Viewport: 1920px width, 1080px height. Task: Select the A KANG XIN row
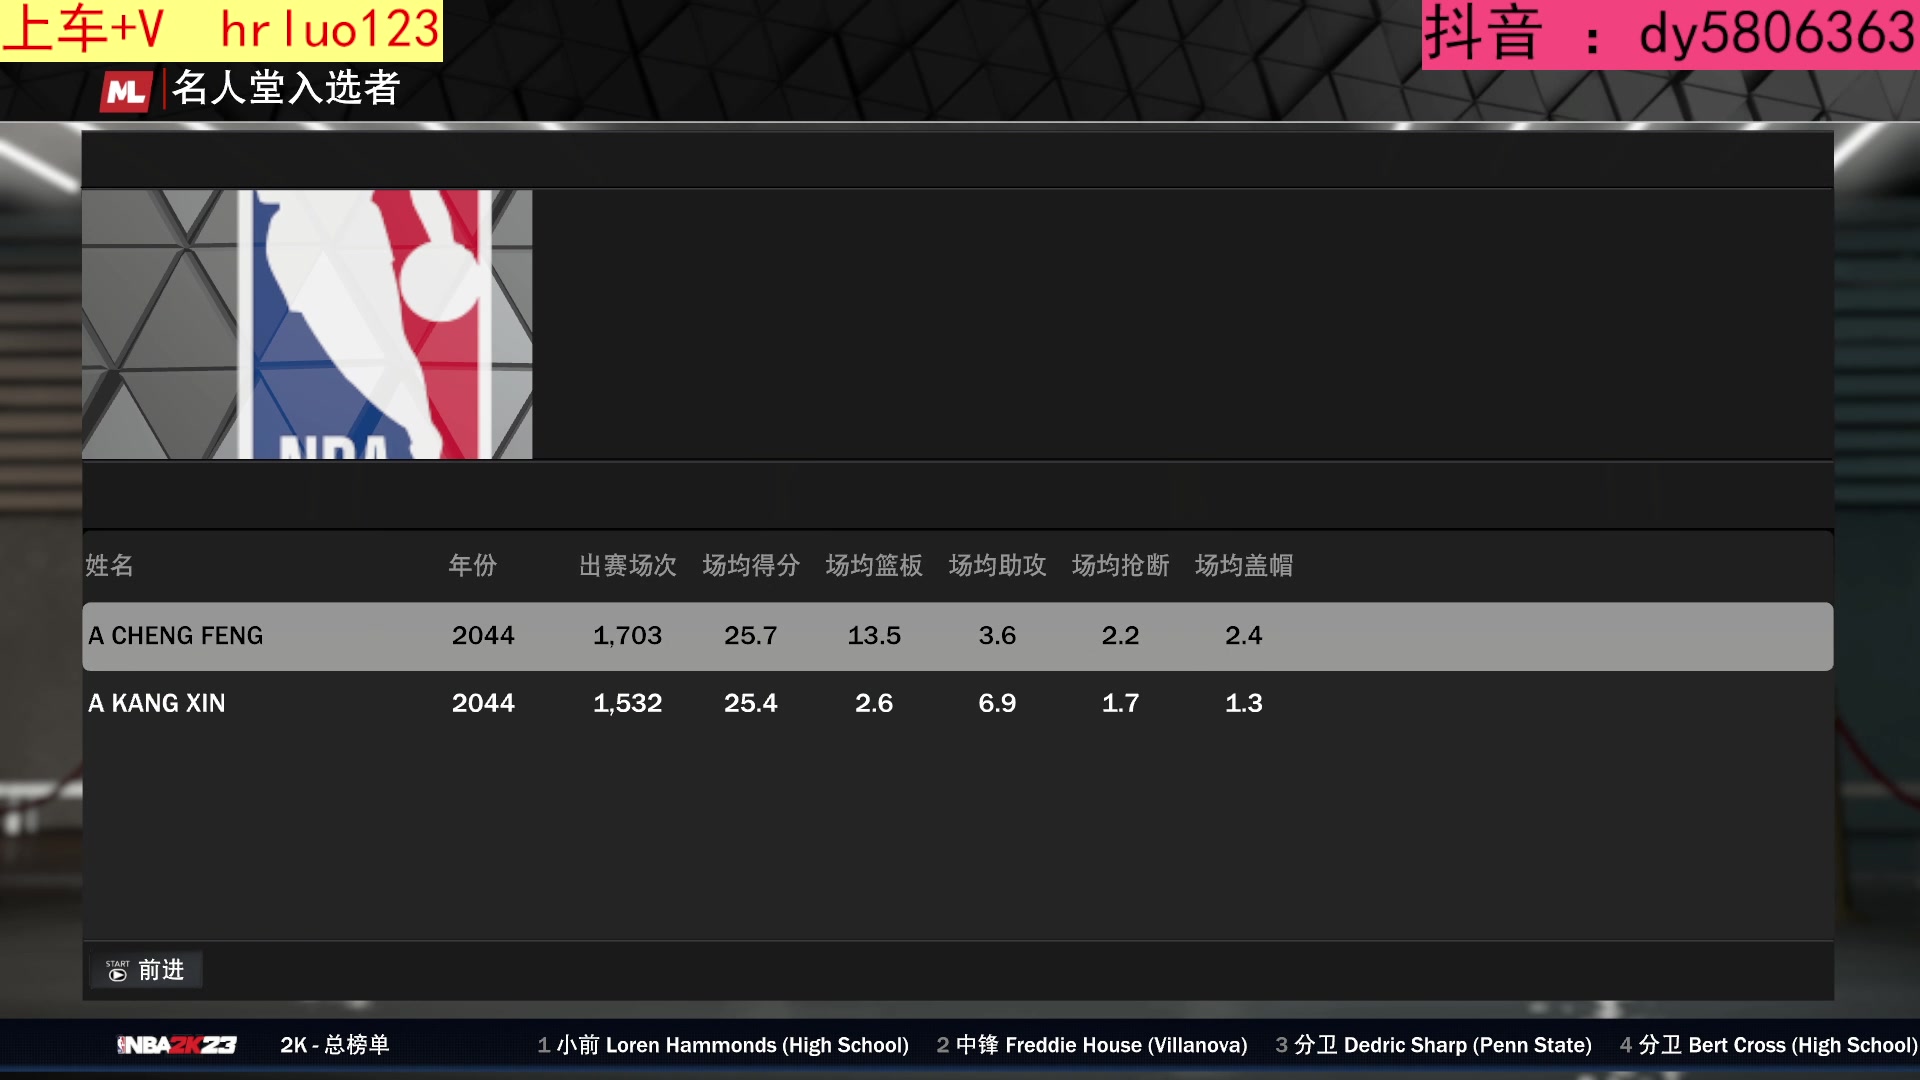point(957,703)
